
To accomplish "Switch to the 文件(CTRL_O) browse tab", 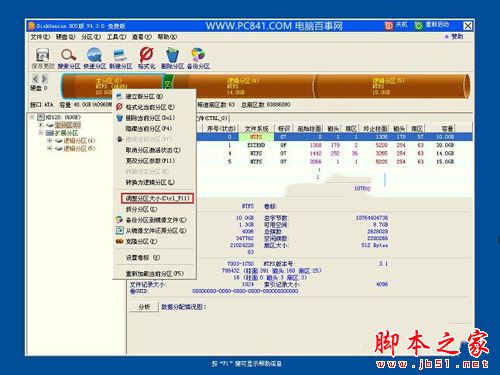I will [212, 118].
